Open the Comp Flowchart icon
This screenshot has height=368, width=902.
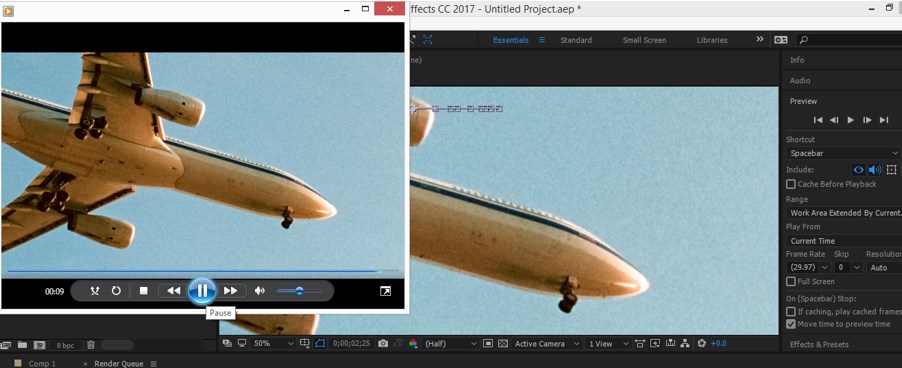coord(685,343)
